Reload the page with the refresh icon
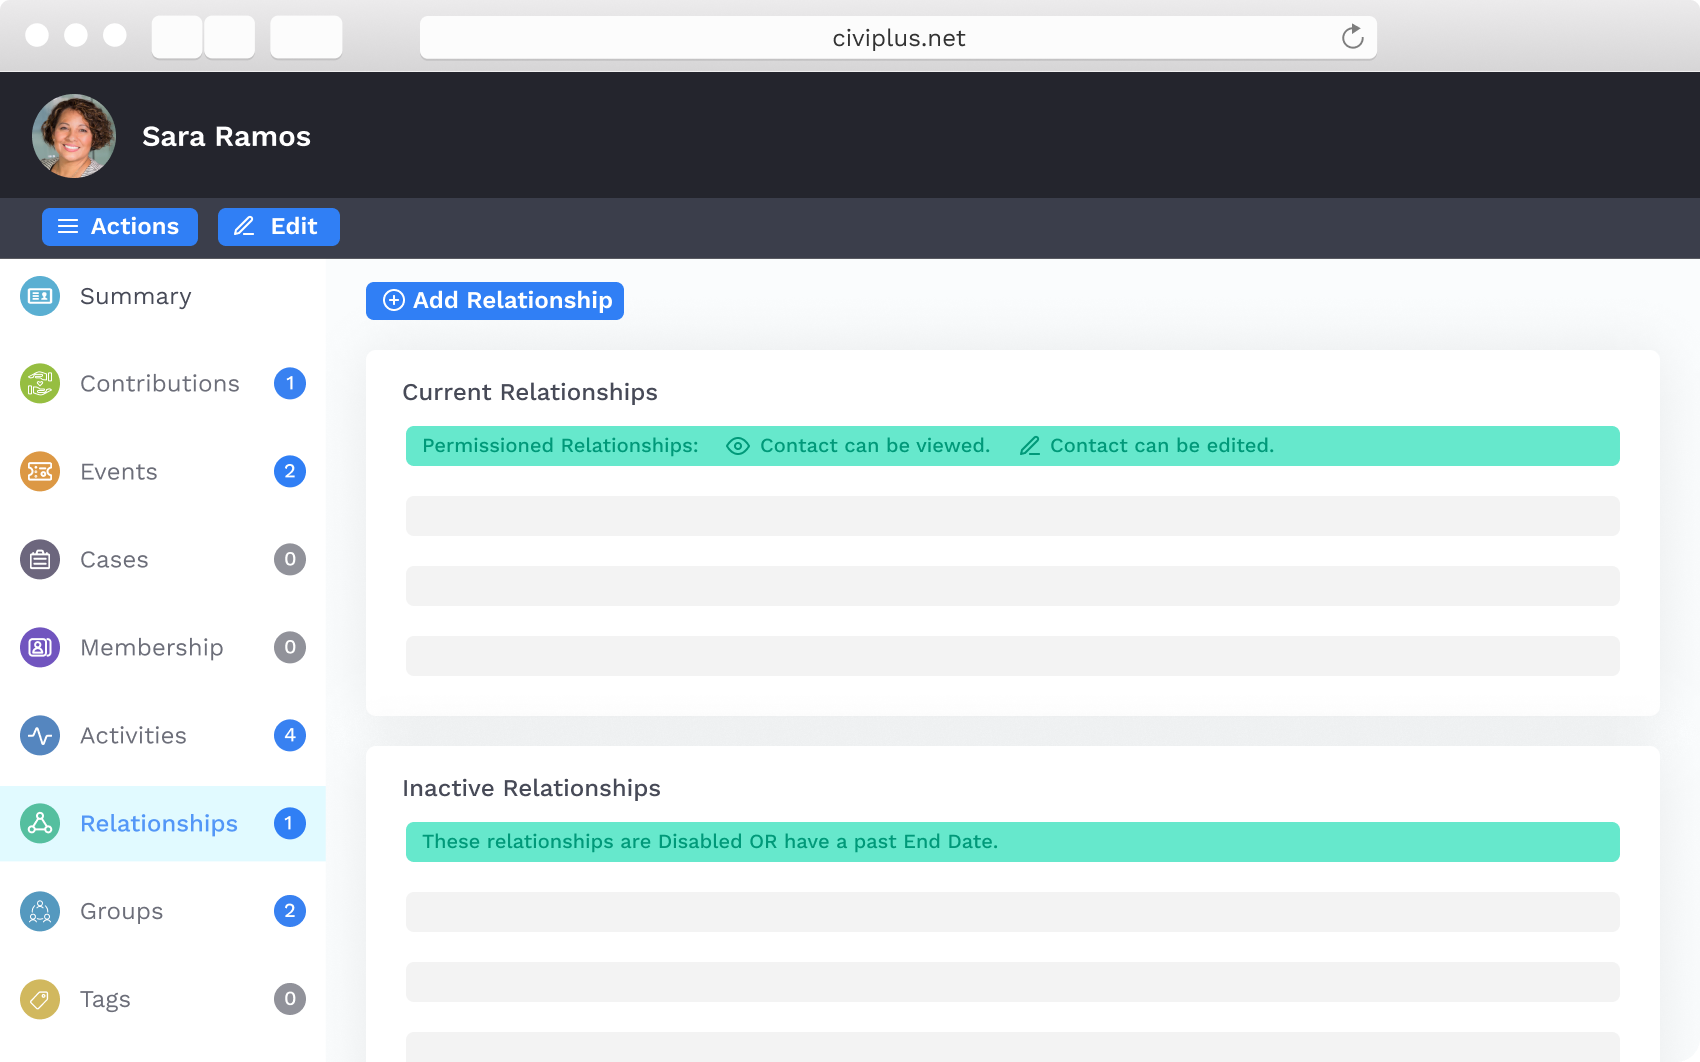Screen dimensions: 1700x1062 (1353, 37)
